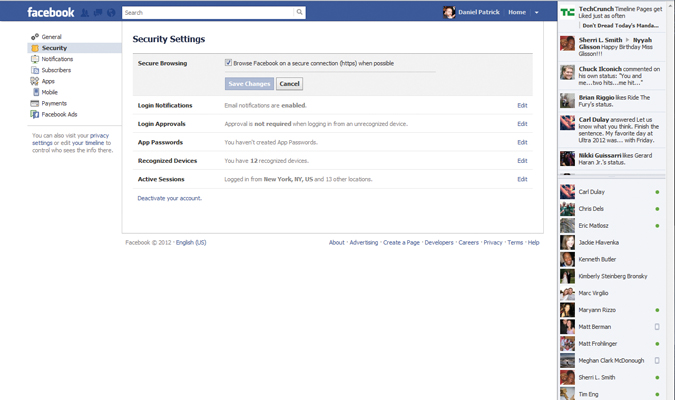This screenshot has width=675, height=400.
Task: Click the TechCrunch logo in ticker
Action: click(x=567, y=13)
